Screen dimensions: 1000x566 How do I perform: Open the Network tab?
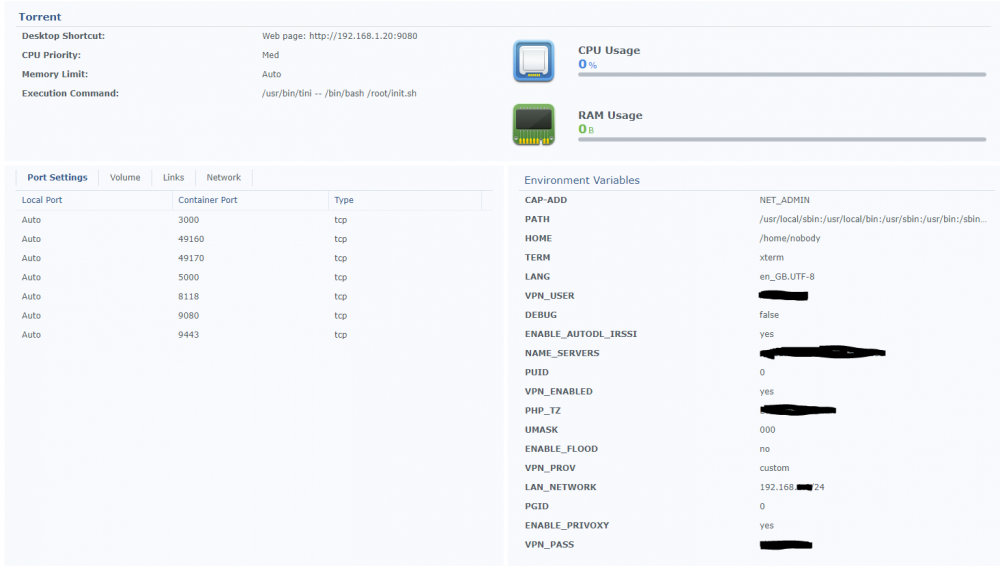pyautogui.click(x=224, y=177)
